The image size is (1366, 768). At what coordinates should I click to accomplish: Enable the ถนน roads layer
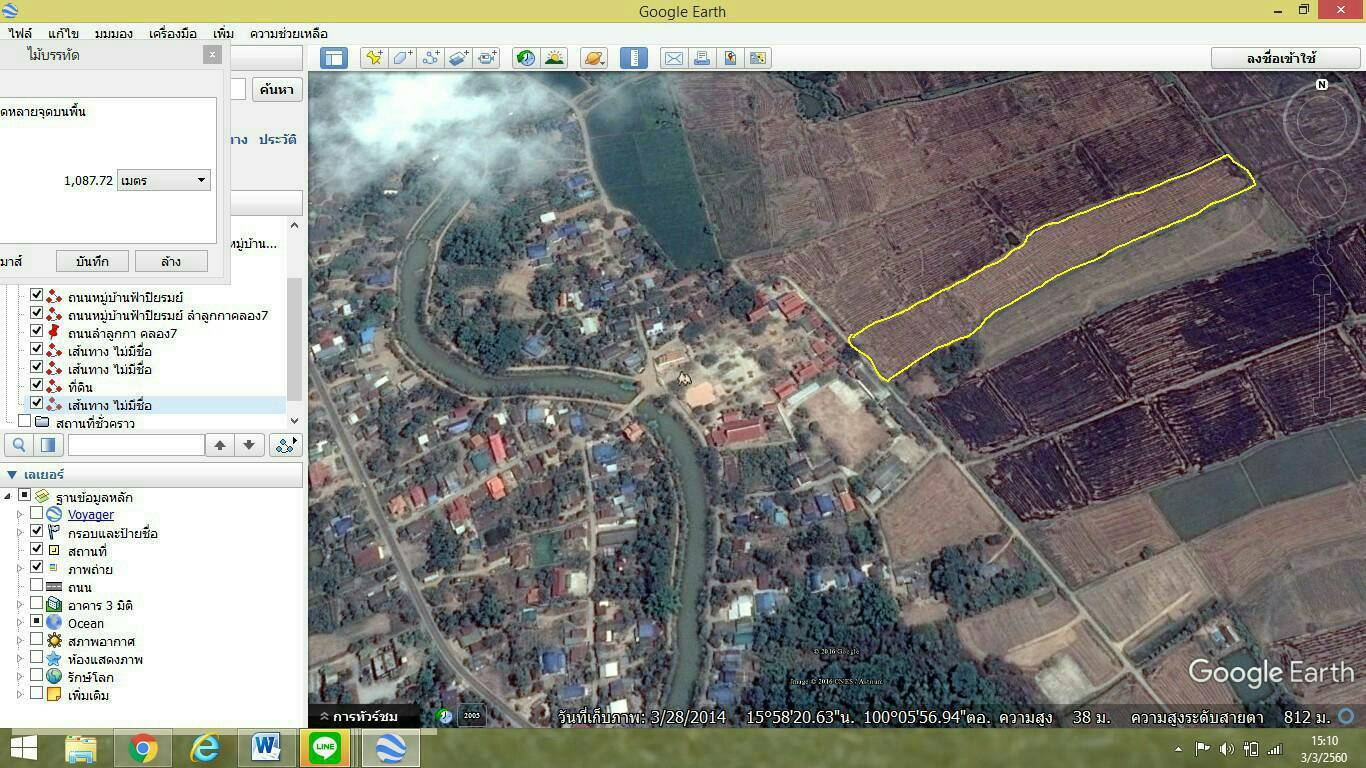(37, 586)
